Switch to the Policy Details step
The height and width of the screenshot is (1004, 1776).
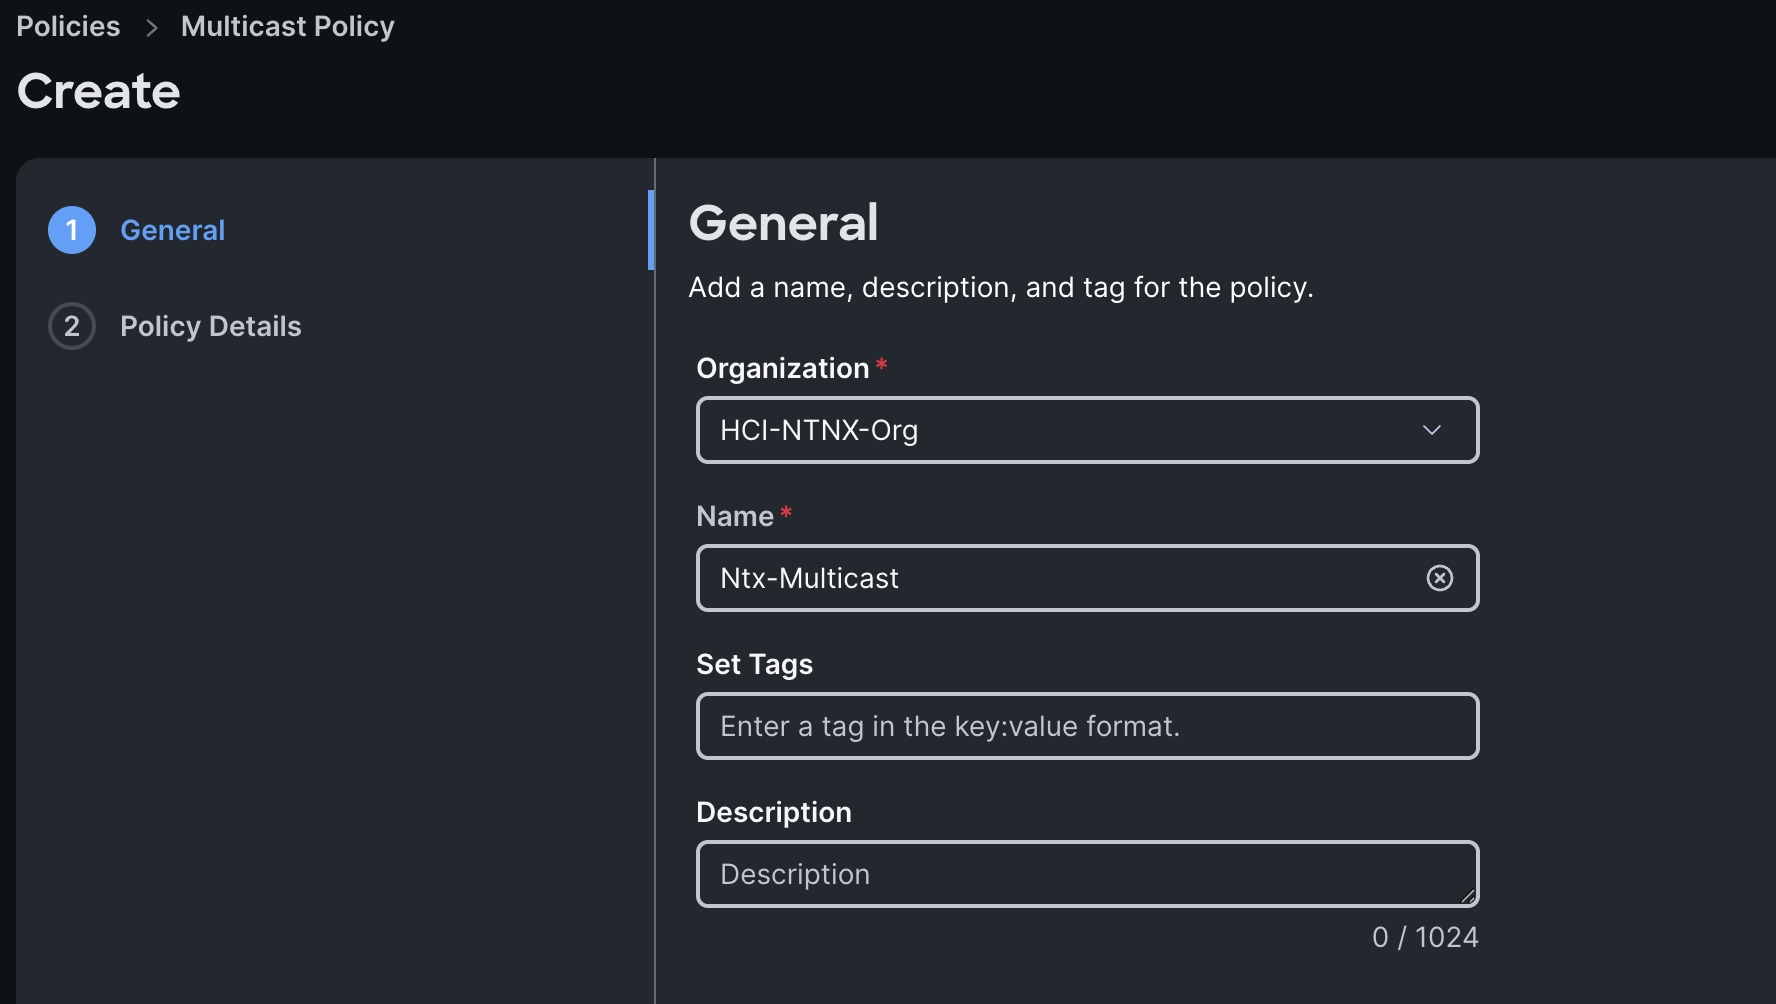(210, 326)
